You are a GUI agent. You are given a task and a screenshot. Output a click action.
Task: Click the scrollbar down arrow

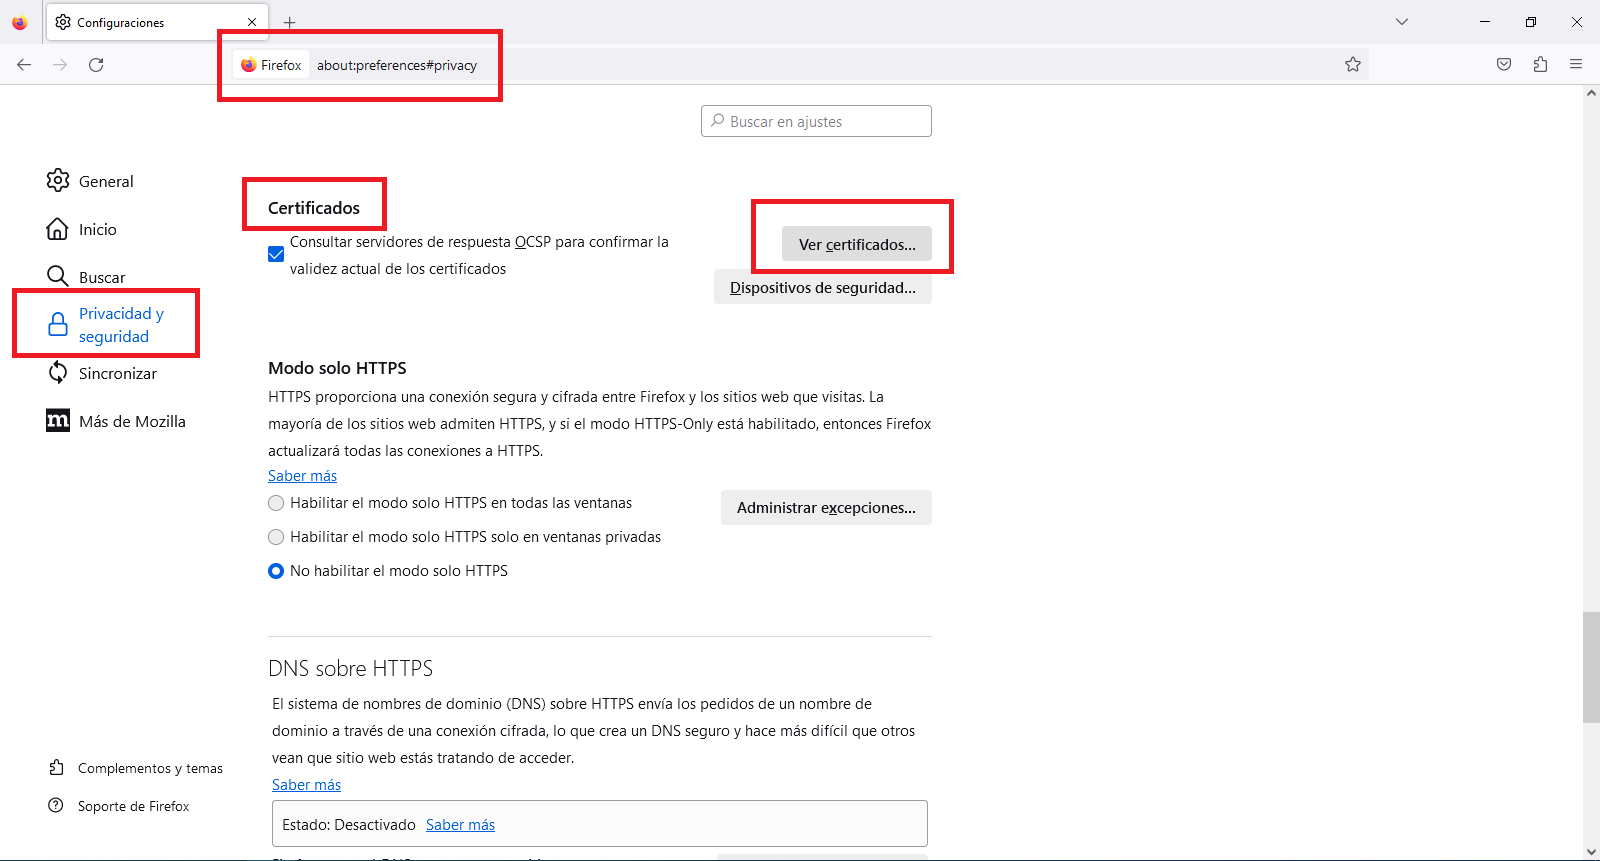tap(1591, 852)
